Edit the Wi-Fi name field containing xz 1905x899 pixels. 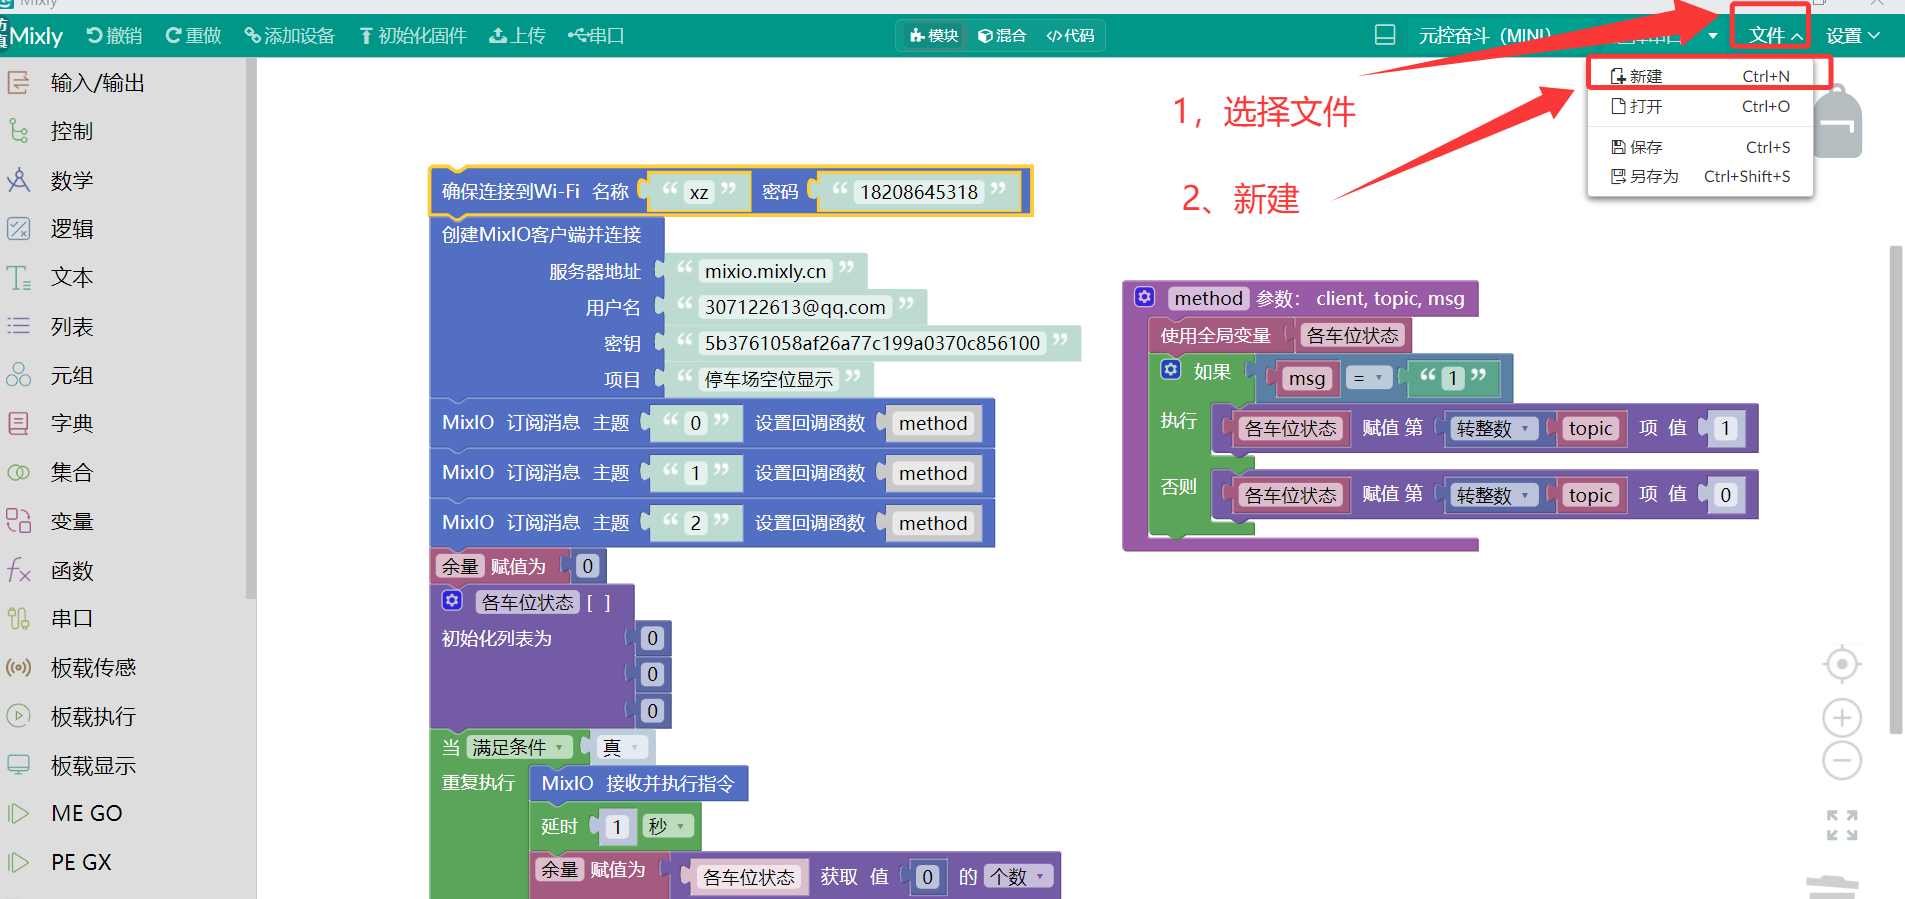tap(699, 192)
